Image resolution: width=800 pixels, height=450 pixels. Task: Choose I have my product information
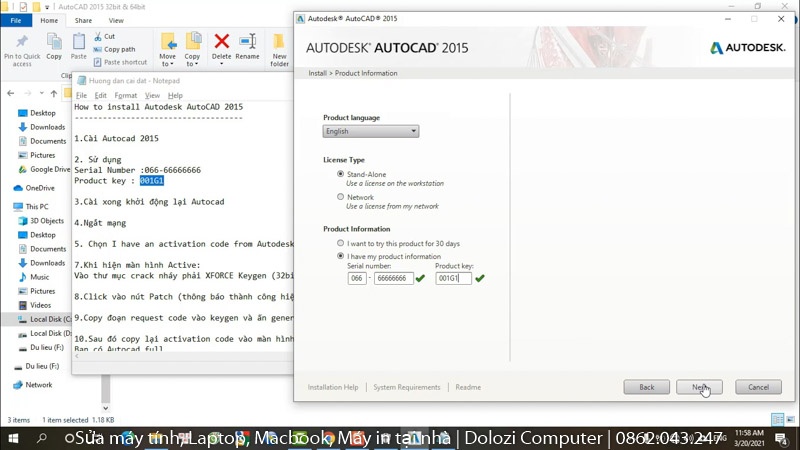[x=340, y=256]
